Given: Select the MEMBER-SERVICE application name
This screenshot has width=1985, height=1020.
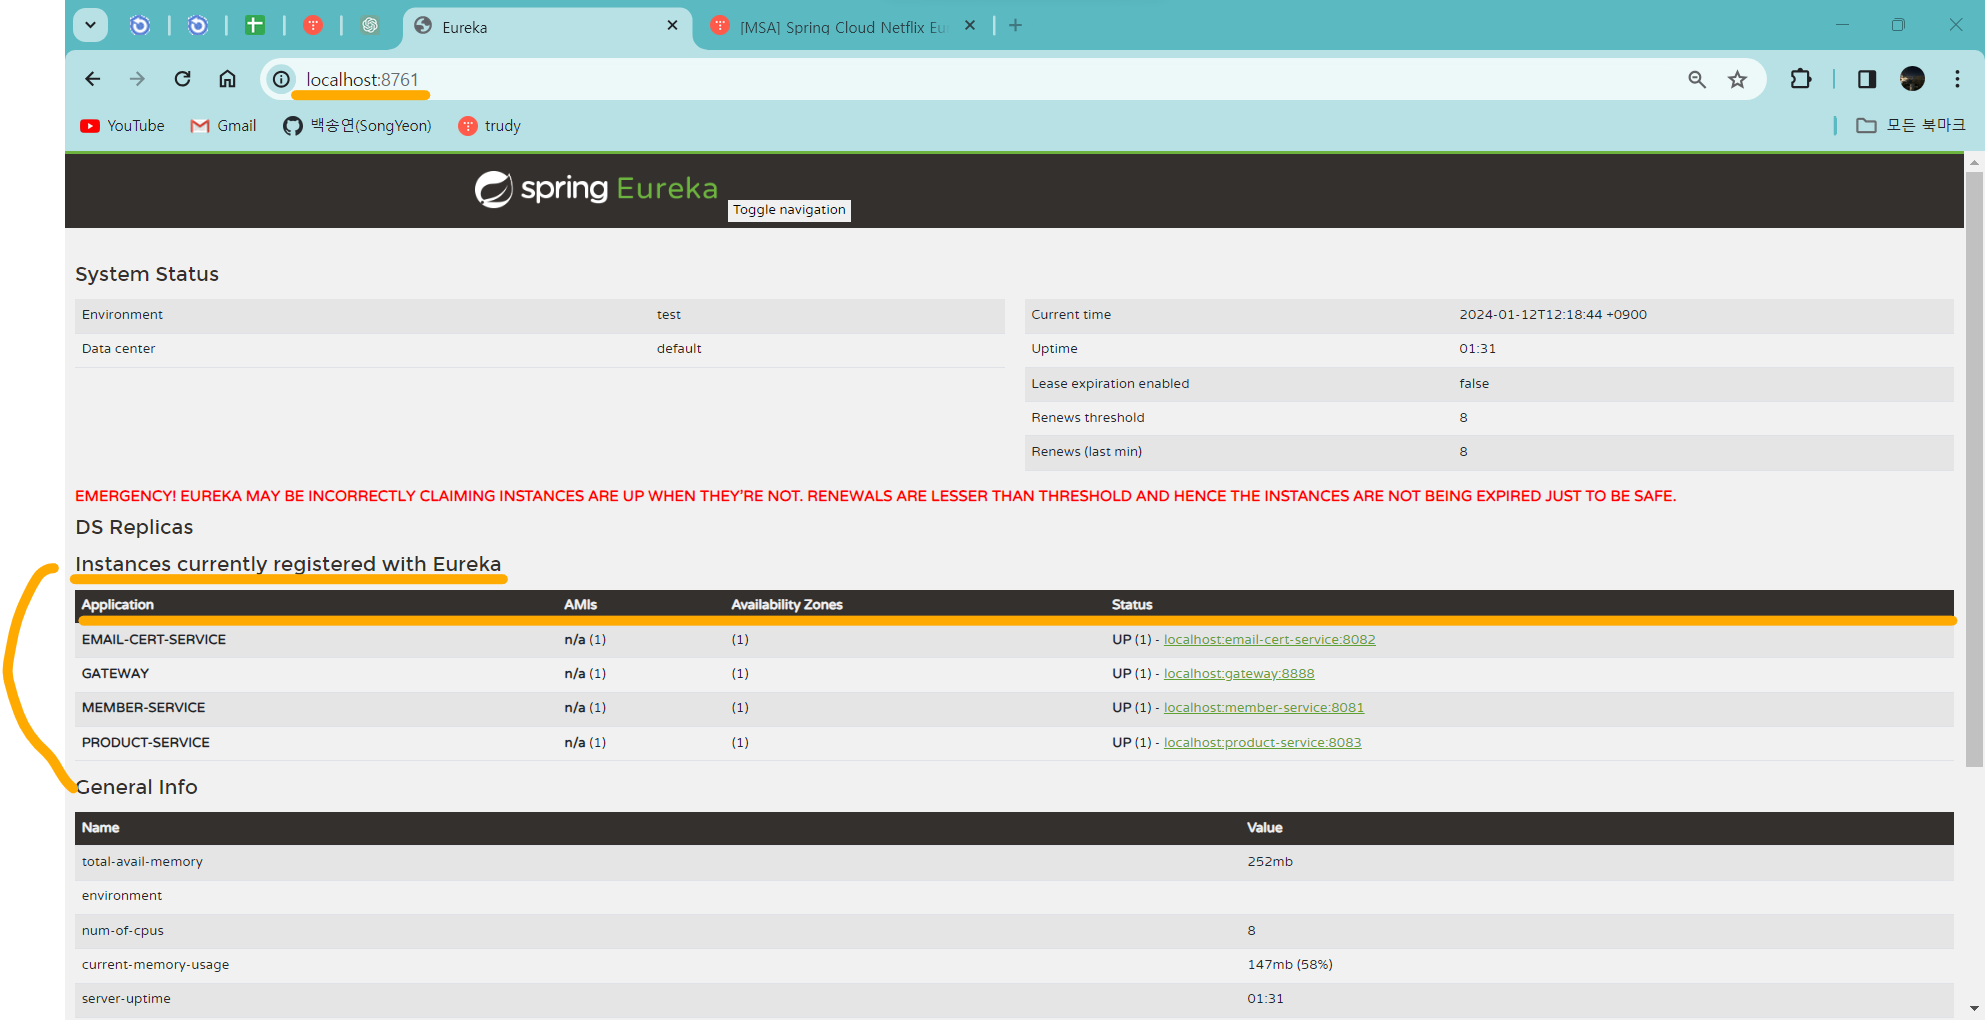Looking at the screenshot, I should pyautogui.click(x=143, y=708).
